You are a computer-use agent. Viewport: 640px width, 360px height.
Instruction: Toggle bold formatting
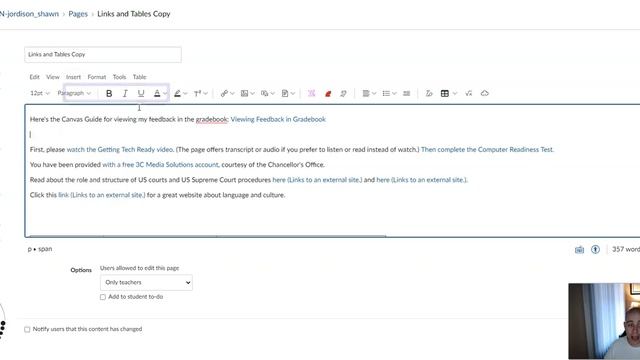(x=109, y=93)
